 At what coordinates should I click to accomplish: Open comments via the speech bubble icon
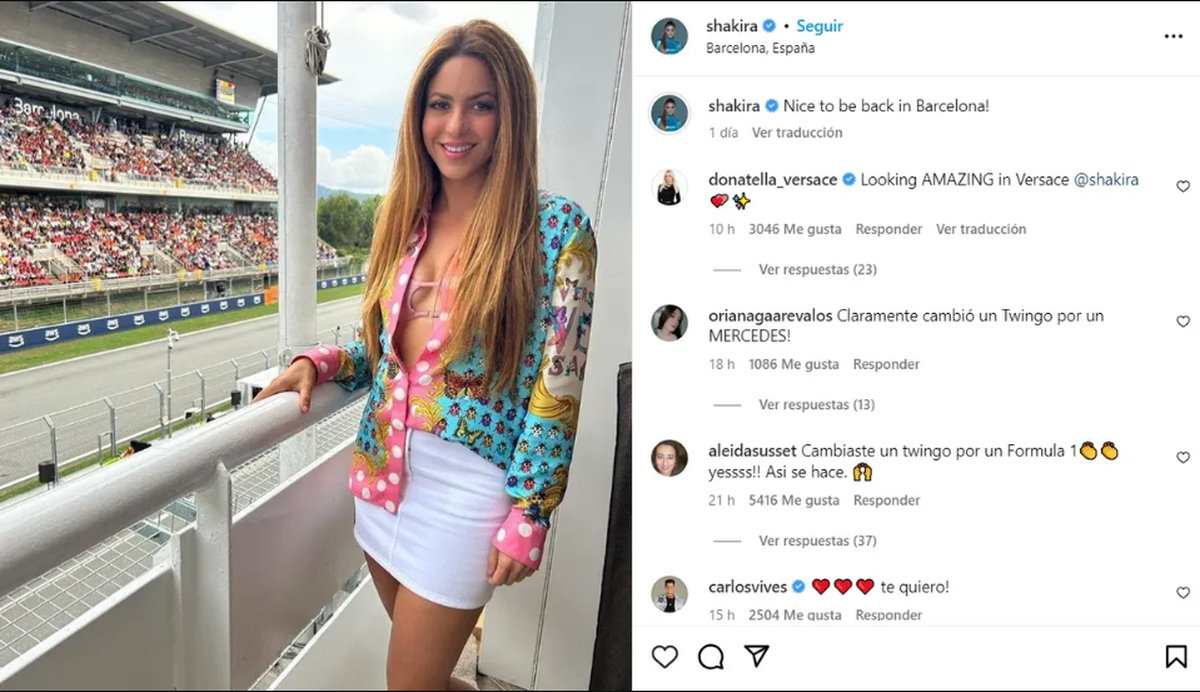point(711,656)
